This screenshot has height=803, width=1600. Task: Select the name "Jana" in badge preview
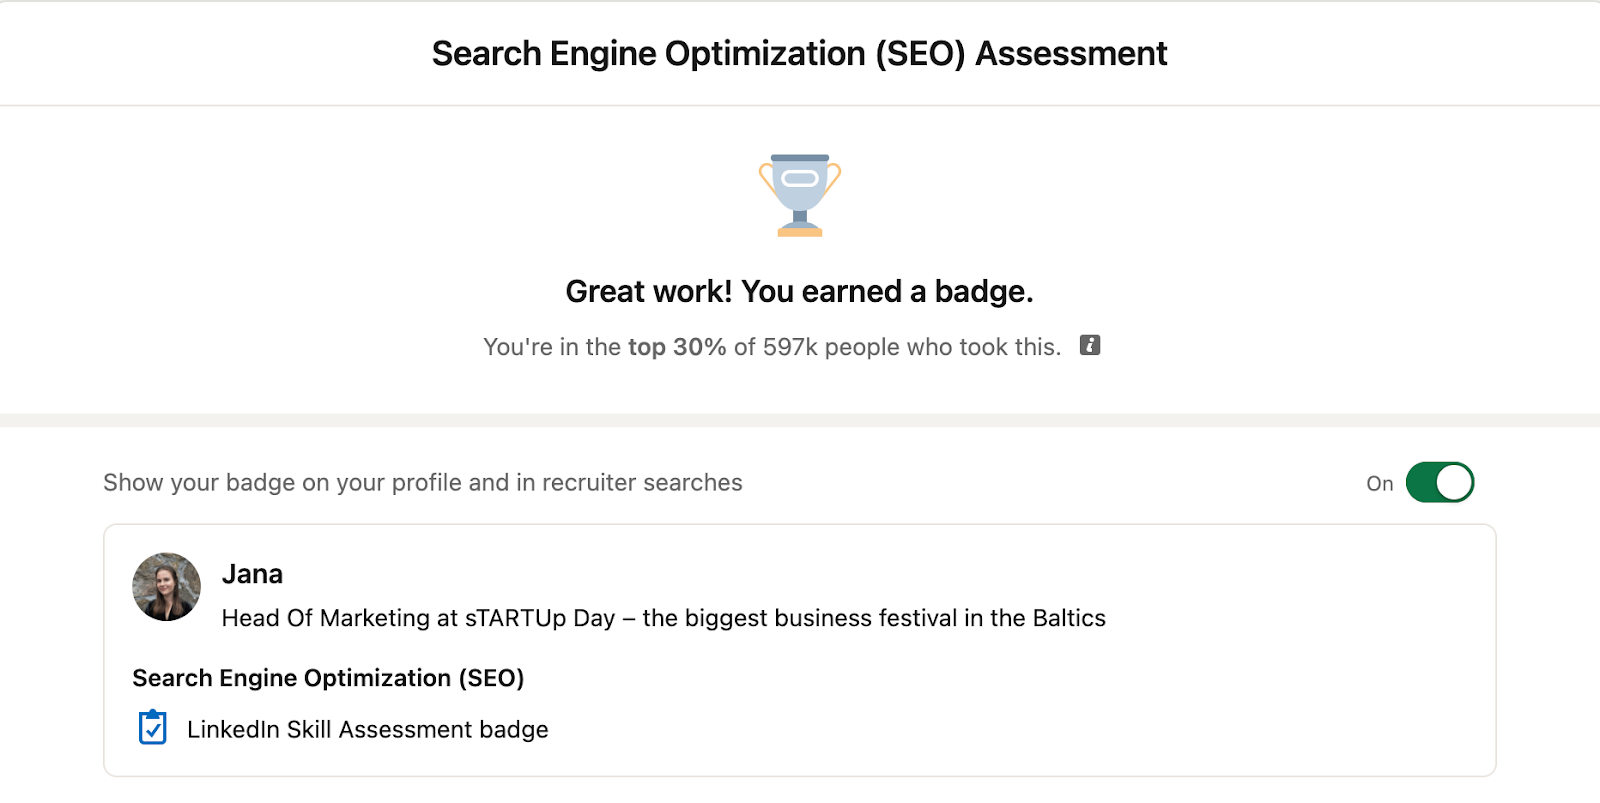tap(252, 574)
